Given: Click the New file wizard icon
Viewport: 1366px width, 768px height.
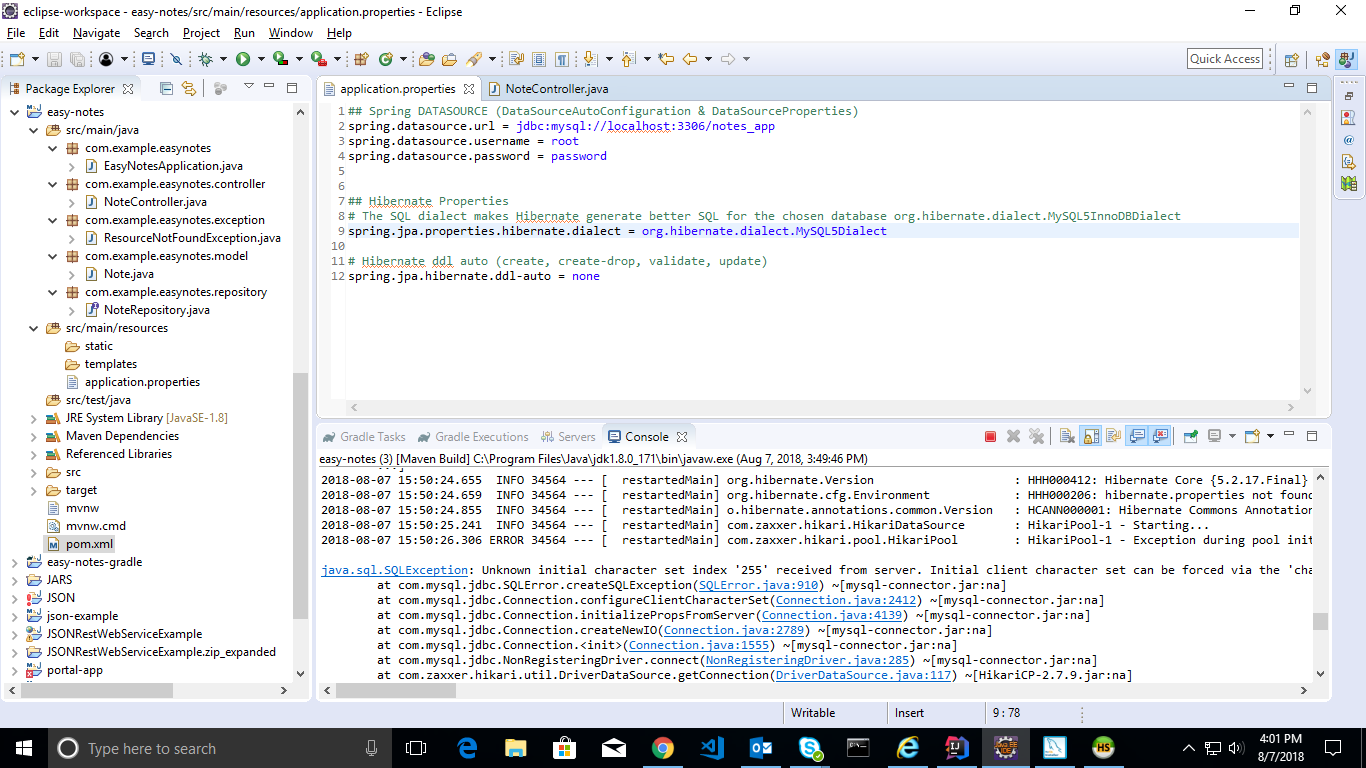Looking at the screenshot, I should pos(17,59).
